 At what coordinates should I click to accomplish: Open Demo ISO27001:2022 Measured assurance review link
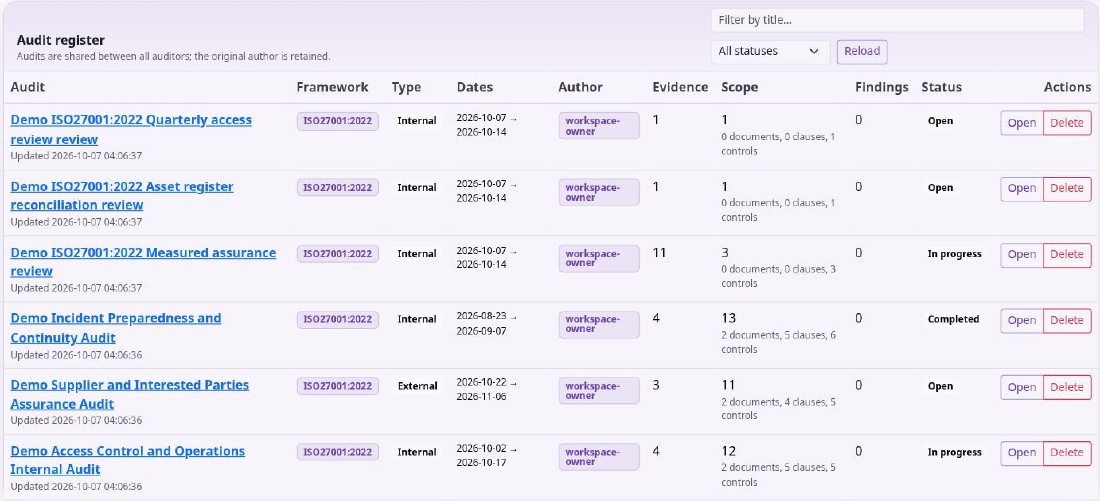click(143, 262)
